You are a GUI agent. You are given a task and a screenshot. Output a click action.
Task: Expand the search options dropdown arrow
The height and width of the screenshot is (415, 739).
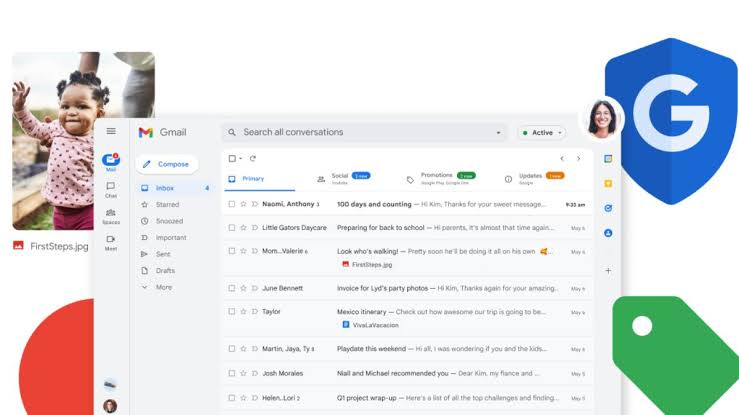[498, 132]
